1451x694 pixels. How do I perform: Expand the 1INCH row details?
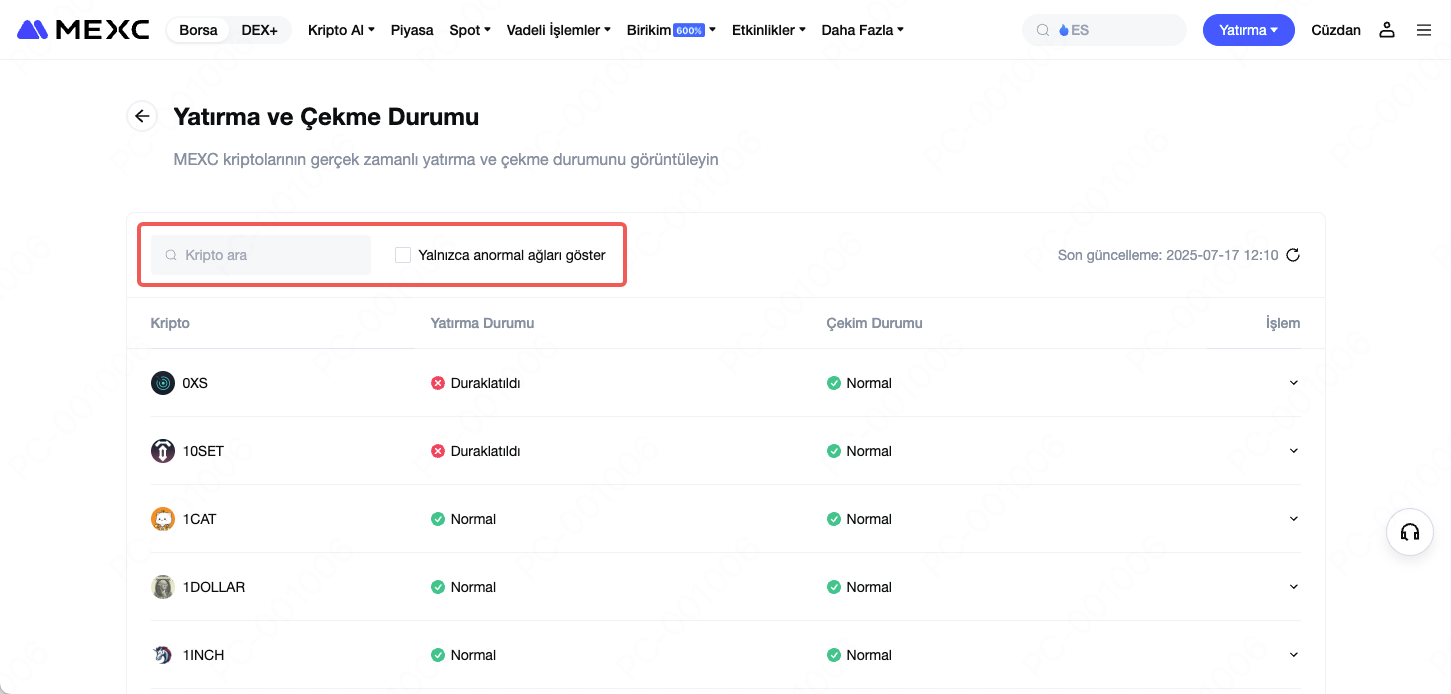click(1294, 655)
